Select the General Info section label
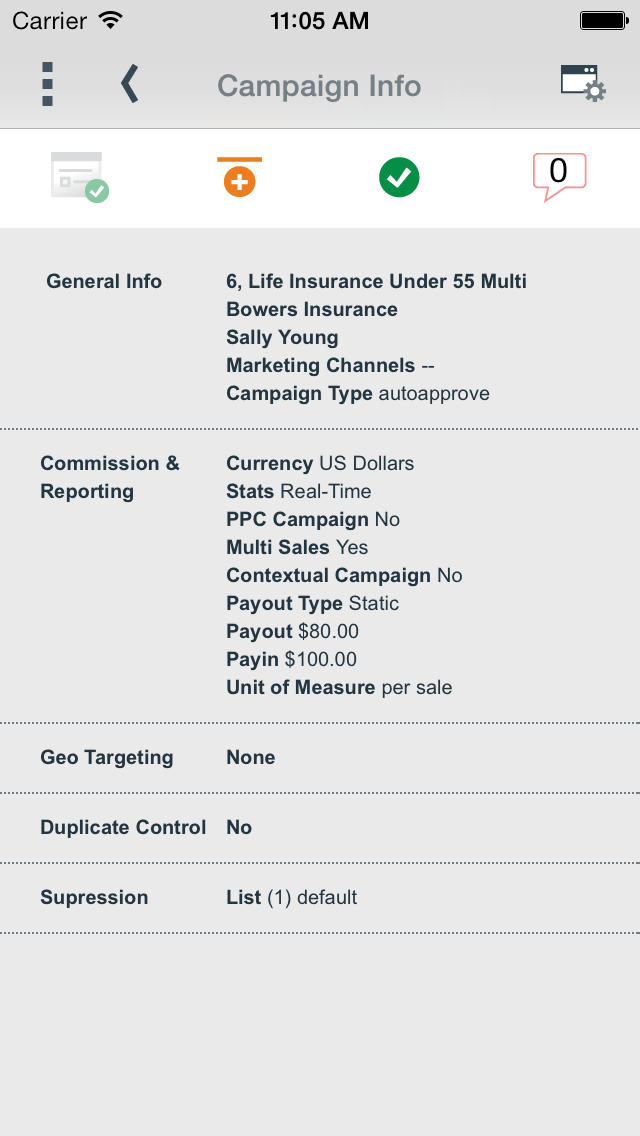The image size is (640, 1136). [x=104, y=282]
